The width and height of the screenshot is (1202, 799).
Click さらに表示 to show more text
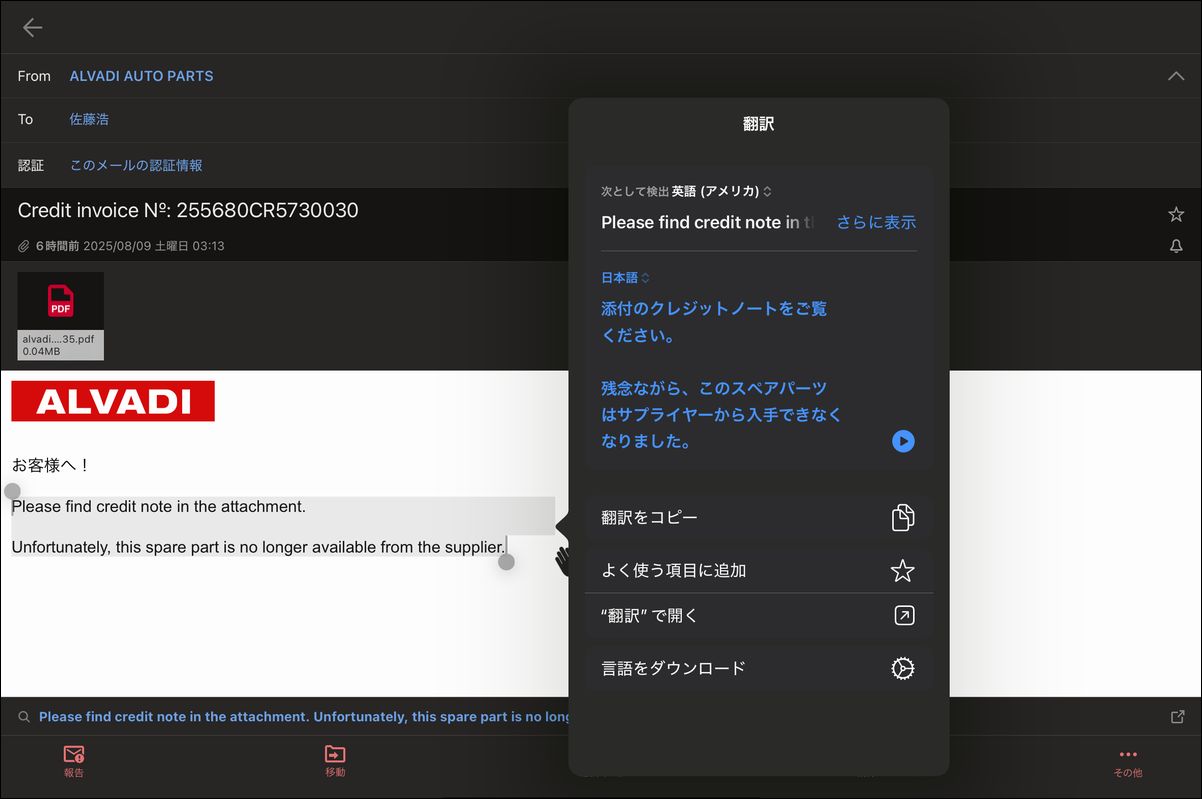coord(876,223)
